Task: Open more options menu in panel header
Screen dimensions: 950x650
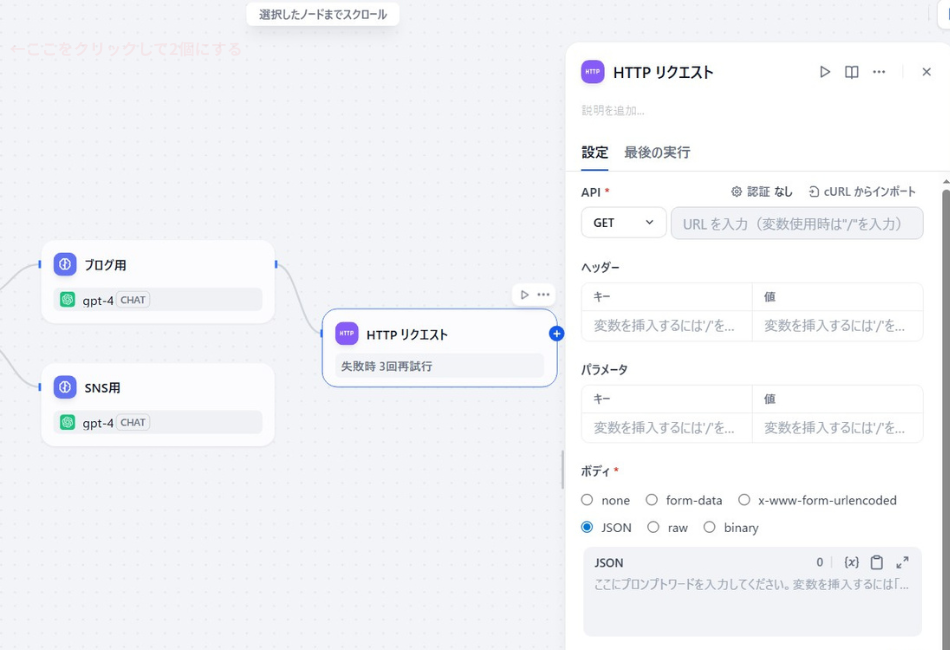Action: (x=879, y=72)
